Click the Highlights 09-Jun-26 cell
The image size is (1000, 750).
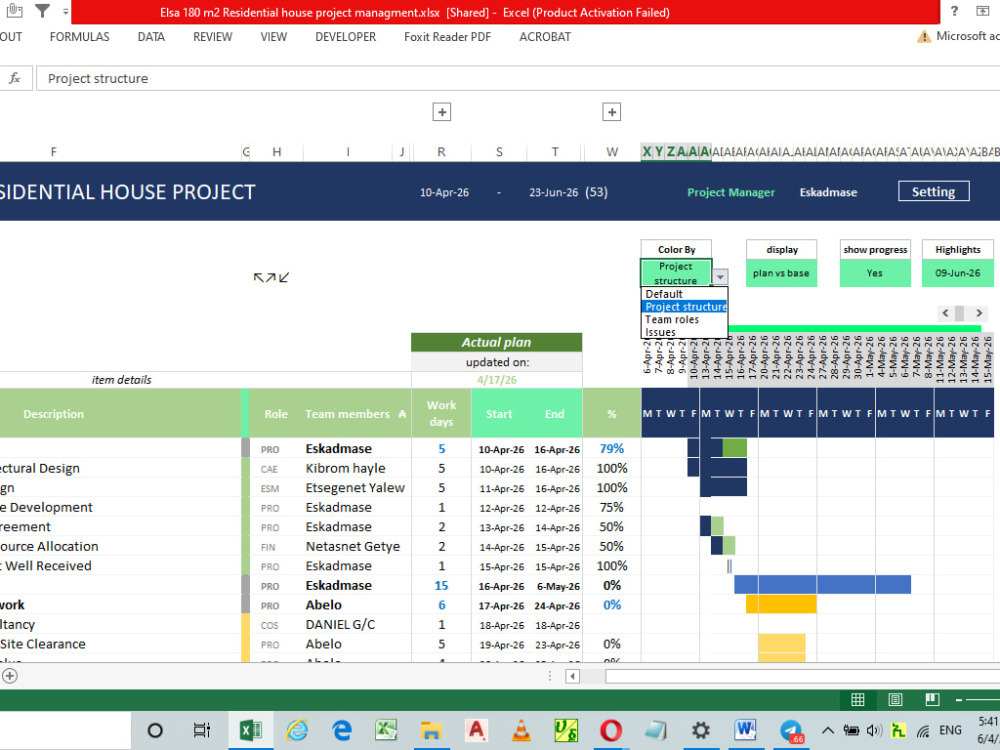(x=957, y=273)
